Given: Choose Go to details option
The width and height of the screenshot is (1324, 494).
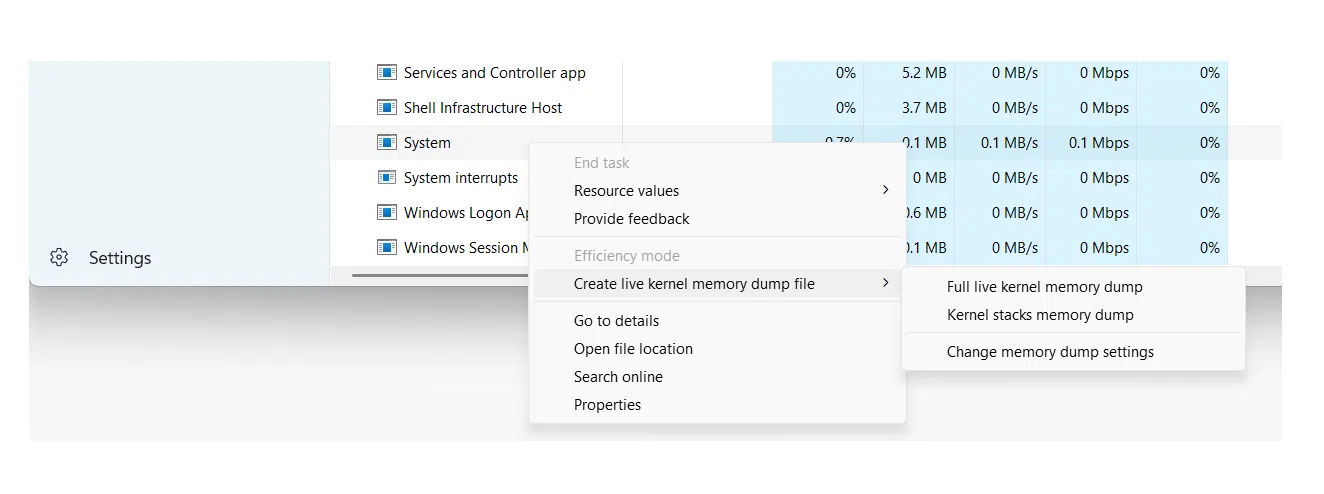Looking at the screenshot, I should coord(616,321).
